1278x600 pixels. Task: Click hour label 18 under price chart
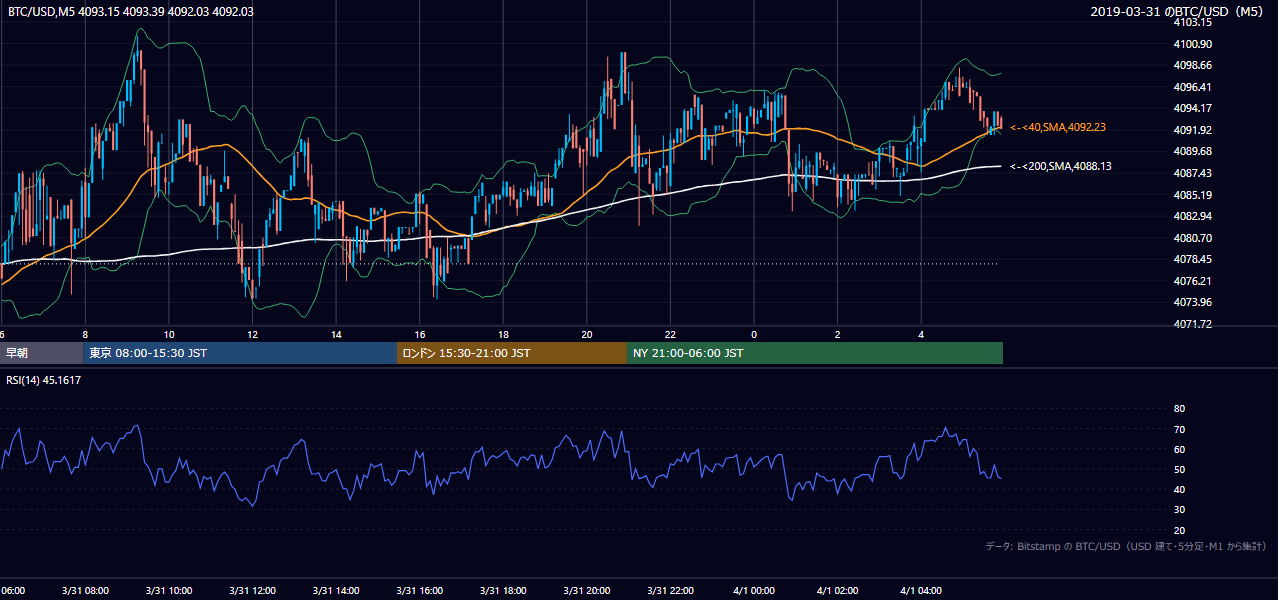tap(504, 334)
